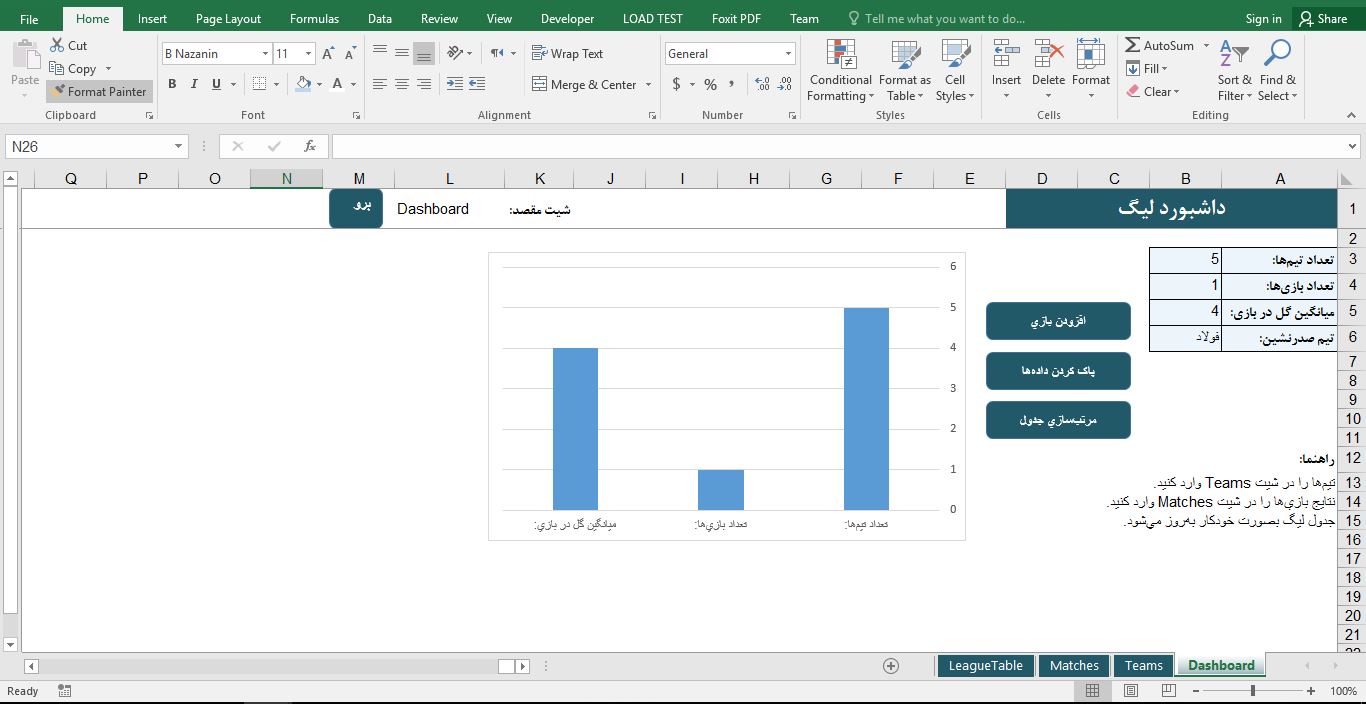
Task: Switch to Page Layout view in status bar
Action: (1131, 691)
